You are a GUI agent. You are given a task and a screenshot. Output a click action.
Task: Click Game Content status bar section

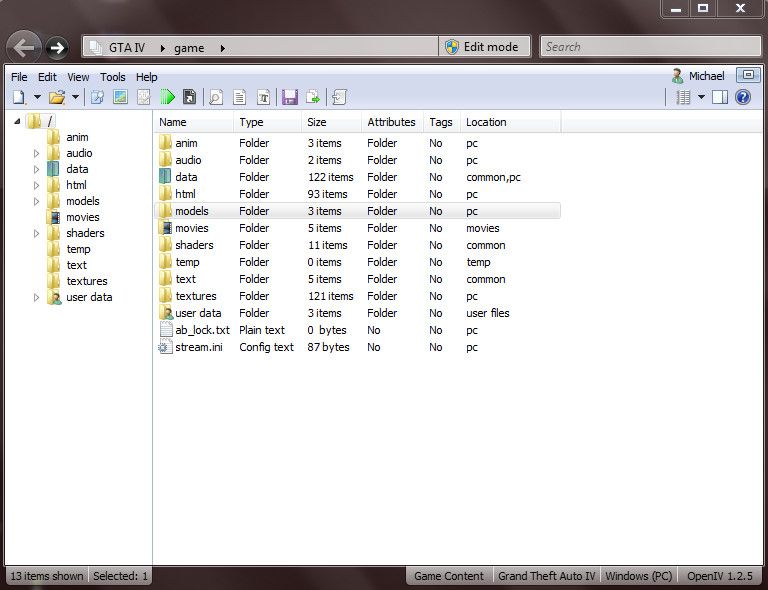coord(449,576)
